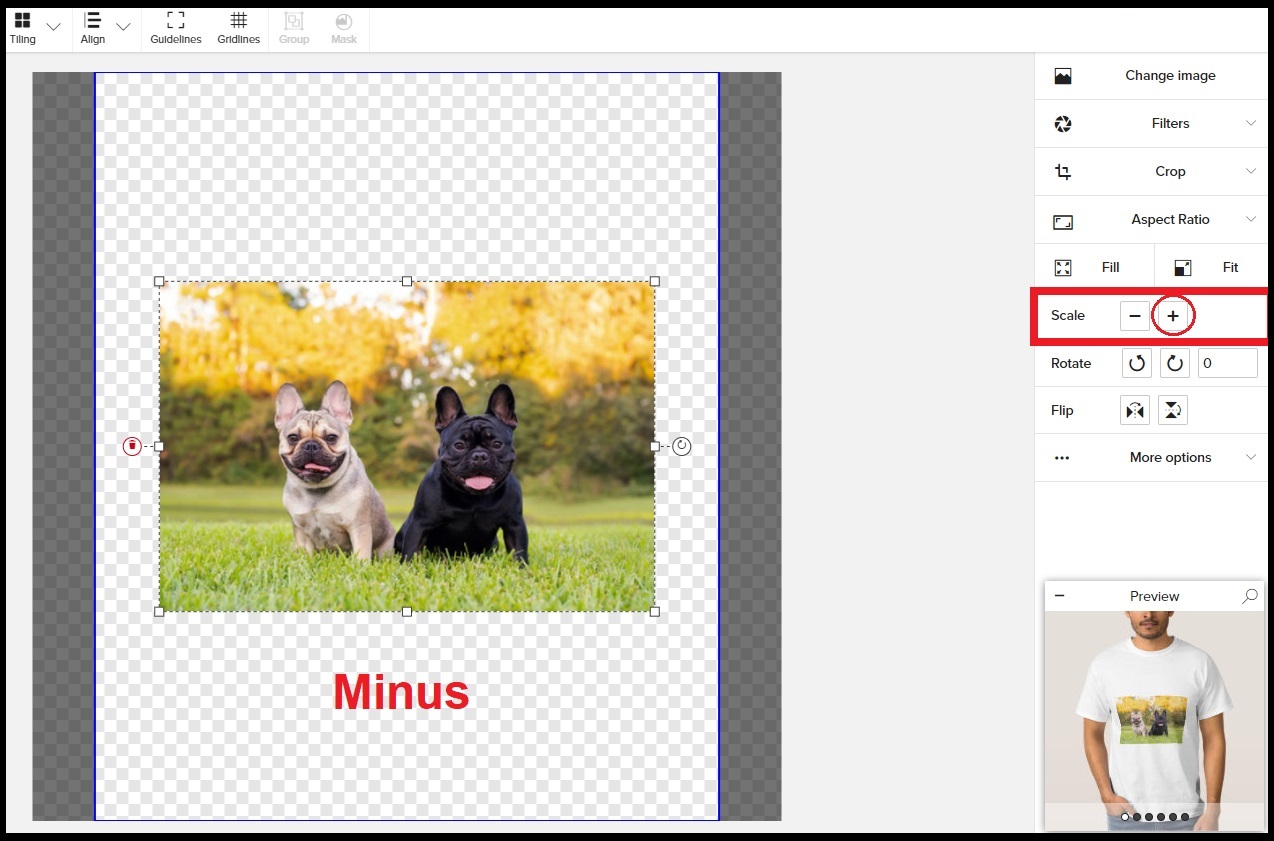Screen dimensions: 1274x841
Task: Click the Scale label text
Action: pyautogui.click(x=1068, y=315)
